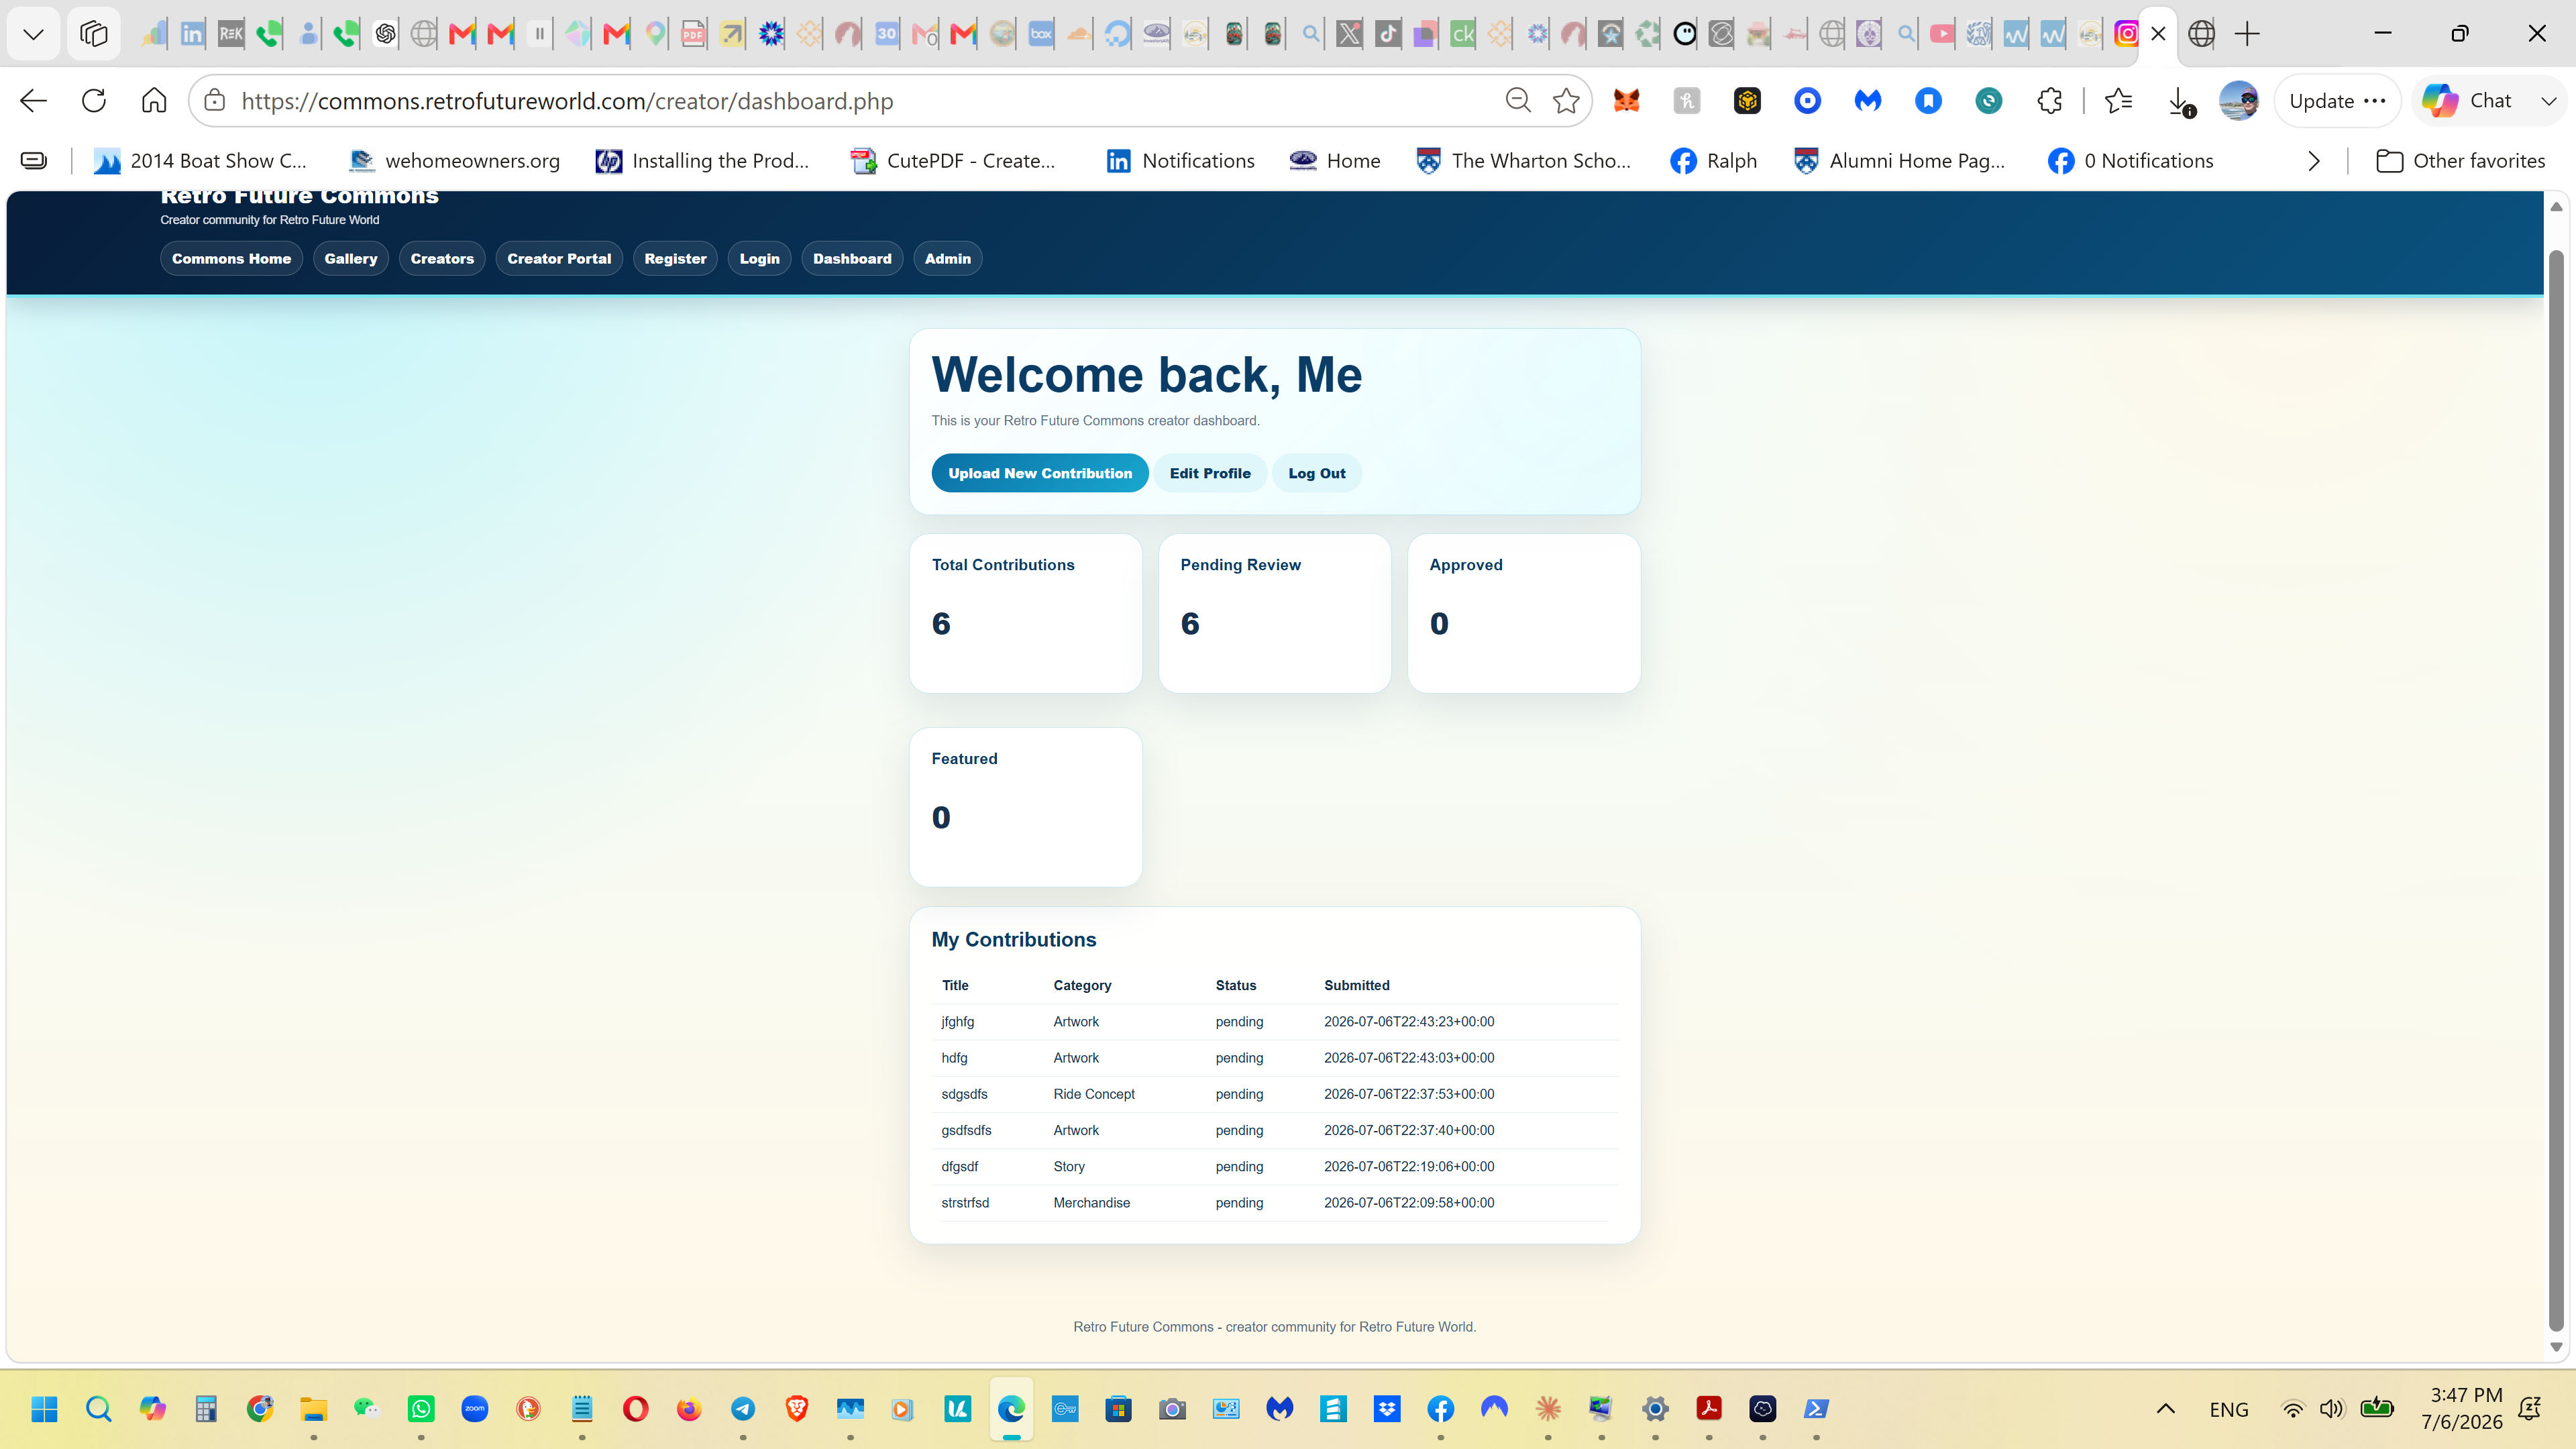The width and height of the screenshot is (2576, 1449).
Task: Click Upload New Contribution button
Action: [1040, 473]
